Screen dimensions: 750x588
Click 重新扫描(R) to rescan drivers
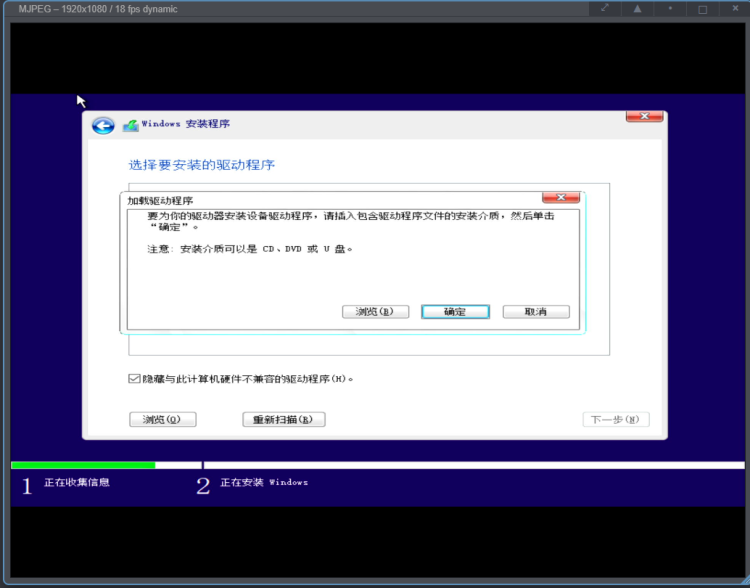pyautogui.click(x=284, y=420)
